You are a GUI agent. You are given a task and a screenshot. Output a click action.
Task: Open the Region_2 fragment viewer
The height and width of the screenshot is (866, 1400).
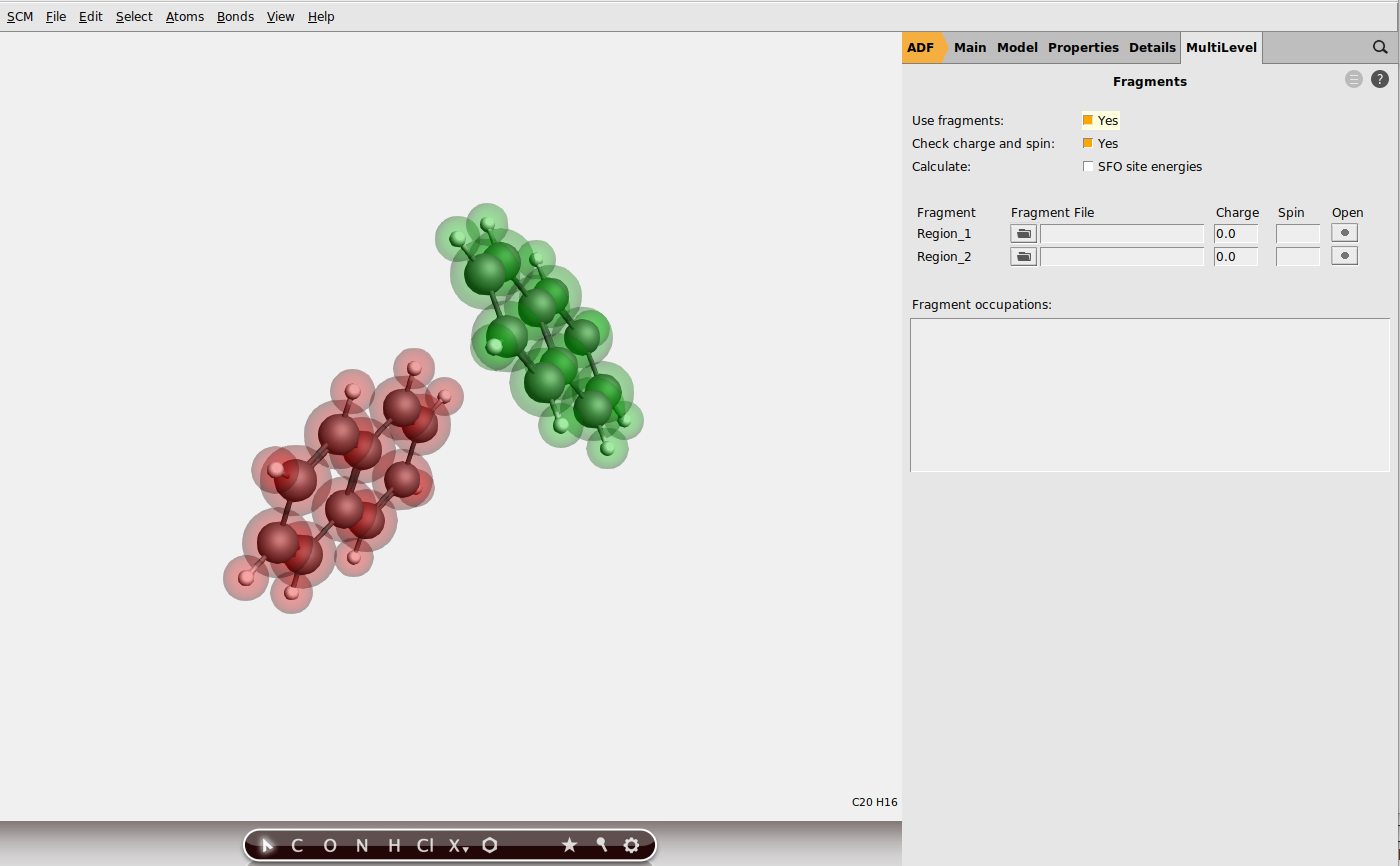click(x=1344, y=255)
